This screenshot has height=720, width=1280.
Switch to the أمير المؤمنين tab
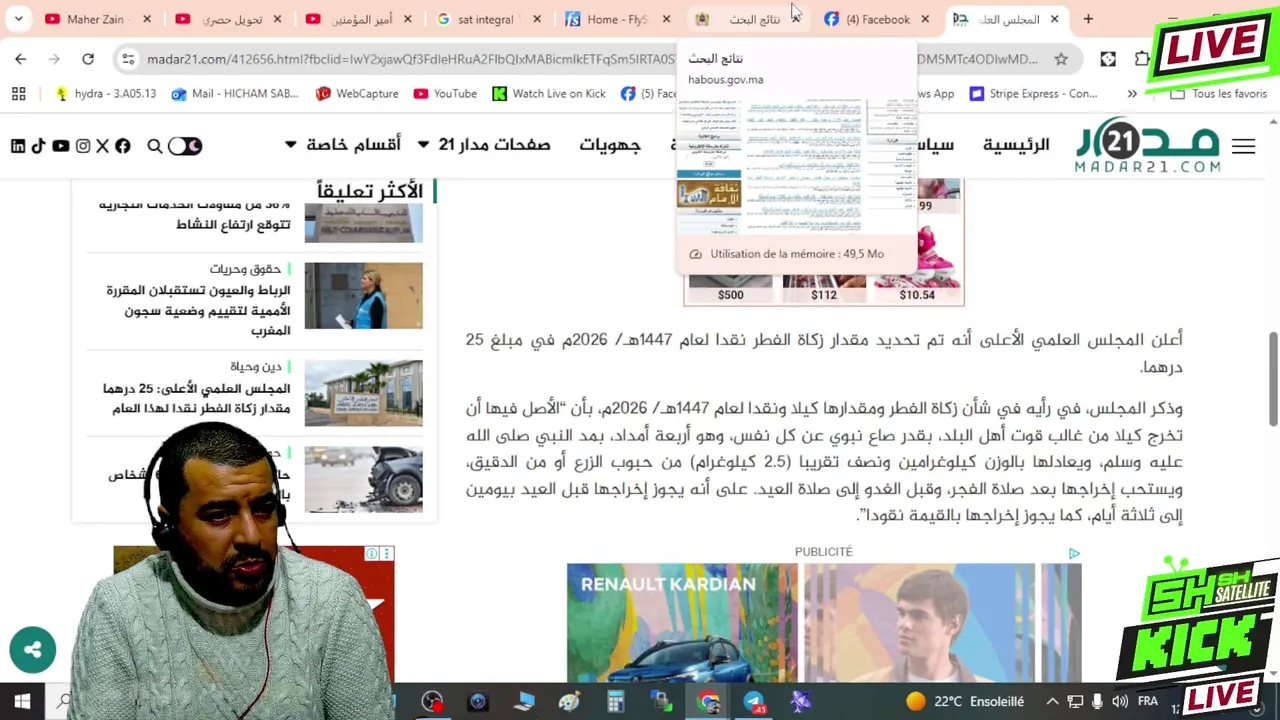click(358, 19)
